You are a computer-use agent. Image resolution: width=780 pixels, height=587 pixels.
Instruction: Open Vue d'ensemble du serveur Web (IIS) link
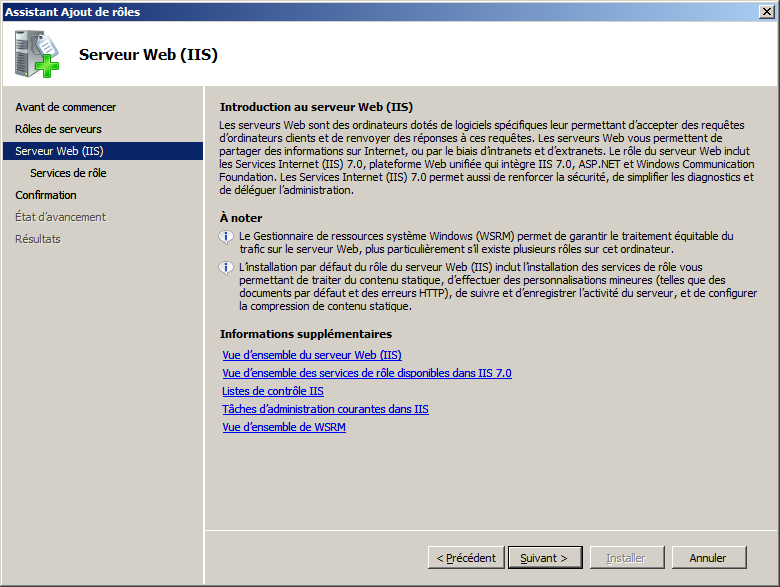(312, 355)
